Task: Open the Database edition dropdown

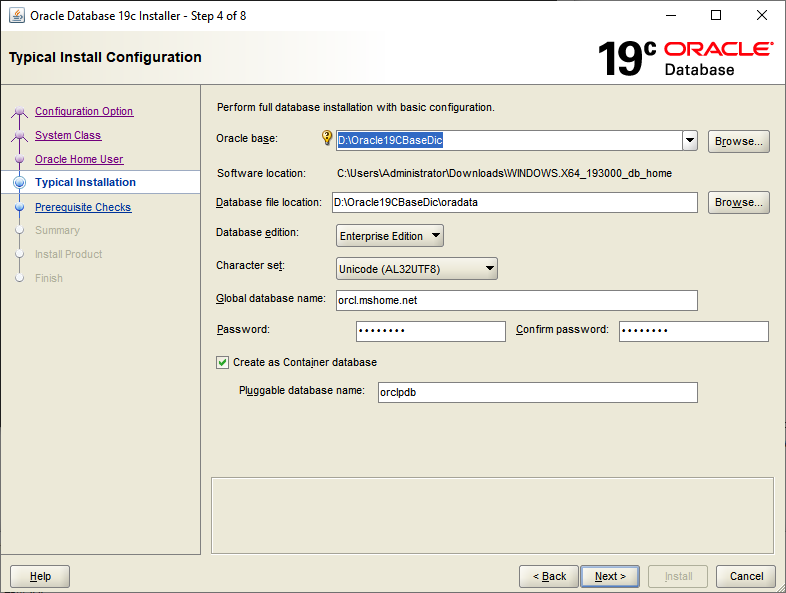Action: point(389,236)
